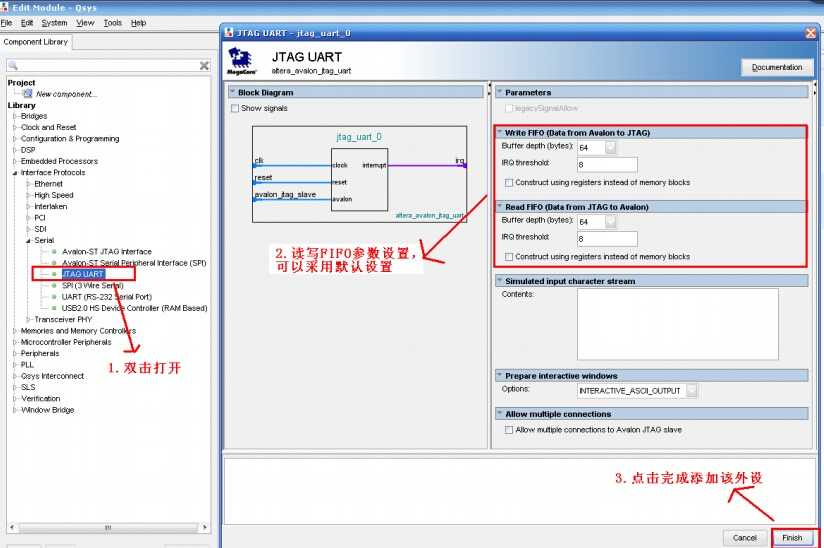The image size is (824, 548).
Task: Expand Transceiver PHY tree node
Action: click(28, 319)
